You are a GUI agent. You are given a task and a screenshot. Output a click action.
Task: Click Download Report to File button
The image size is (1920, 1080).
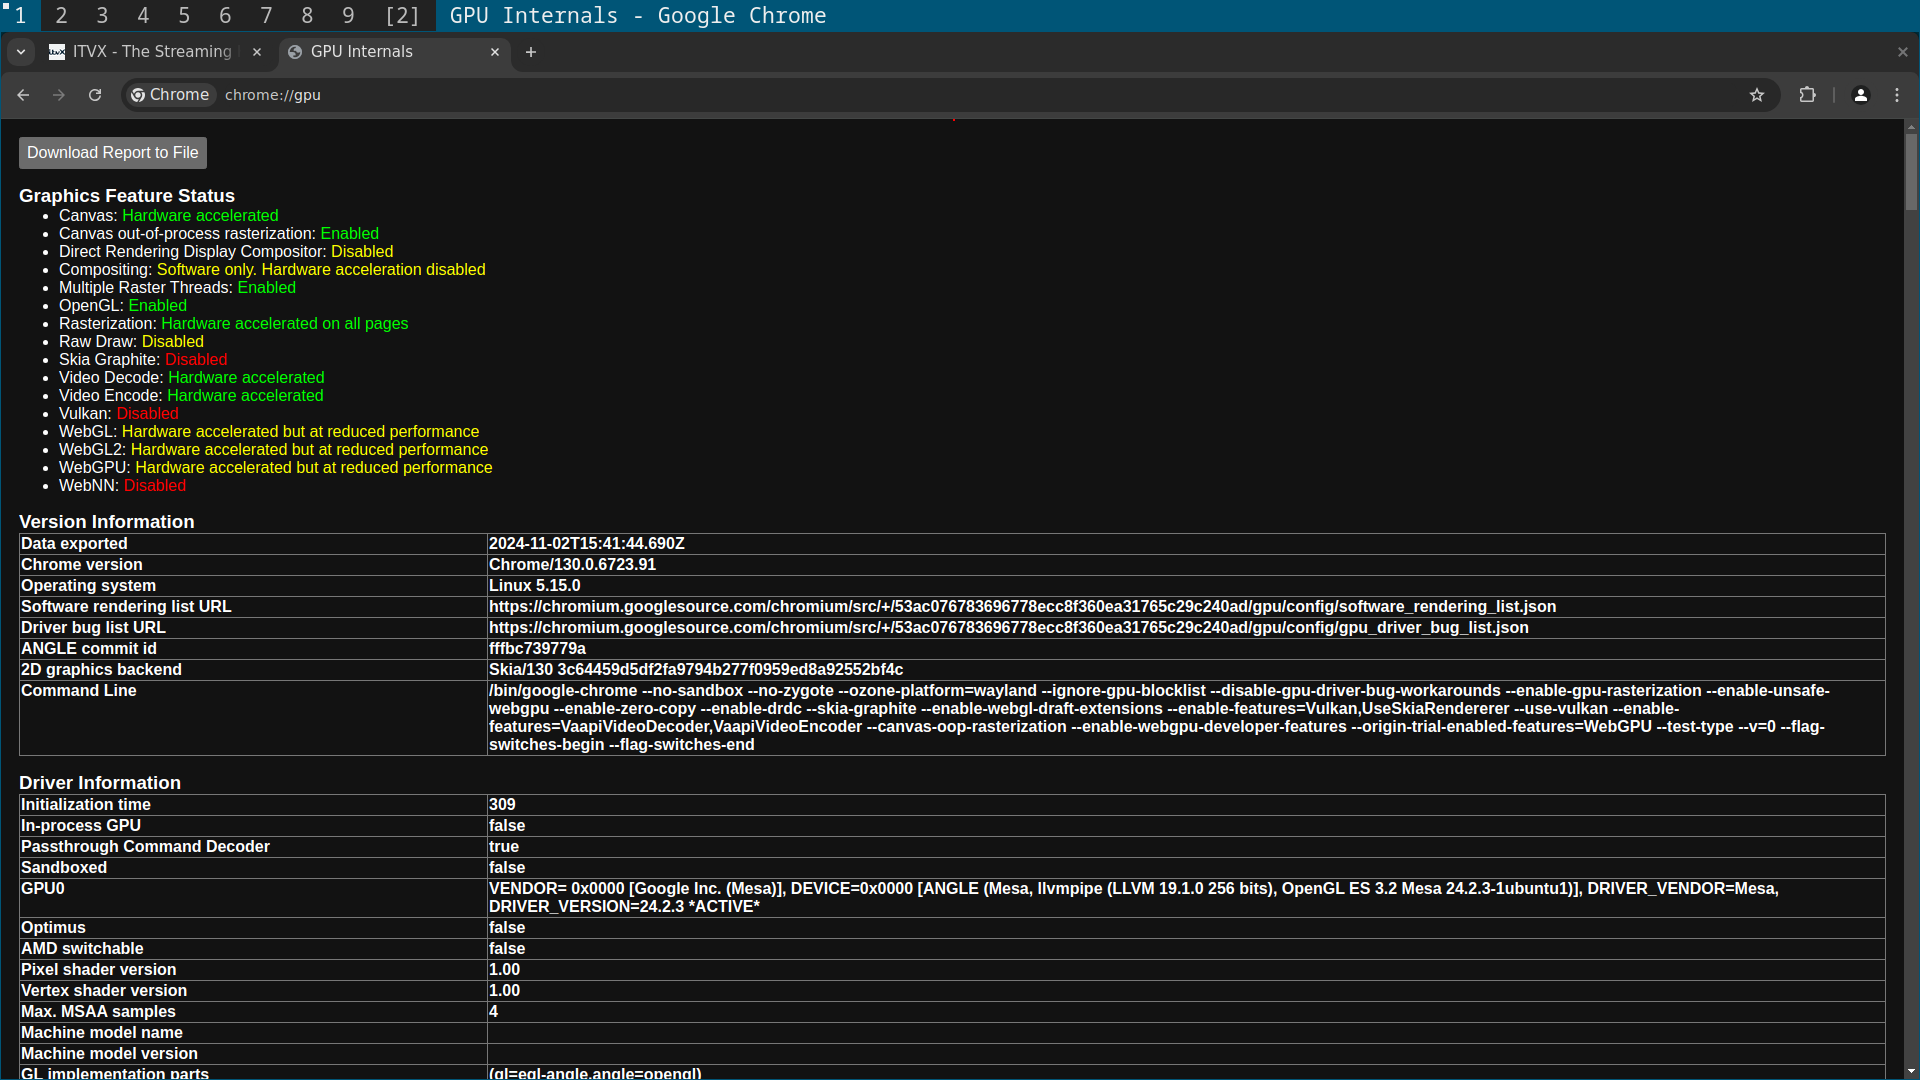pyautogui.click(x=113, y=153)
